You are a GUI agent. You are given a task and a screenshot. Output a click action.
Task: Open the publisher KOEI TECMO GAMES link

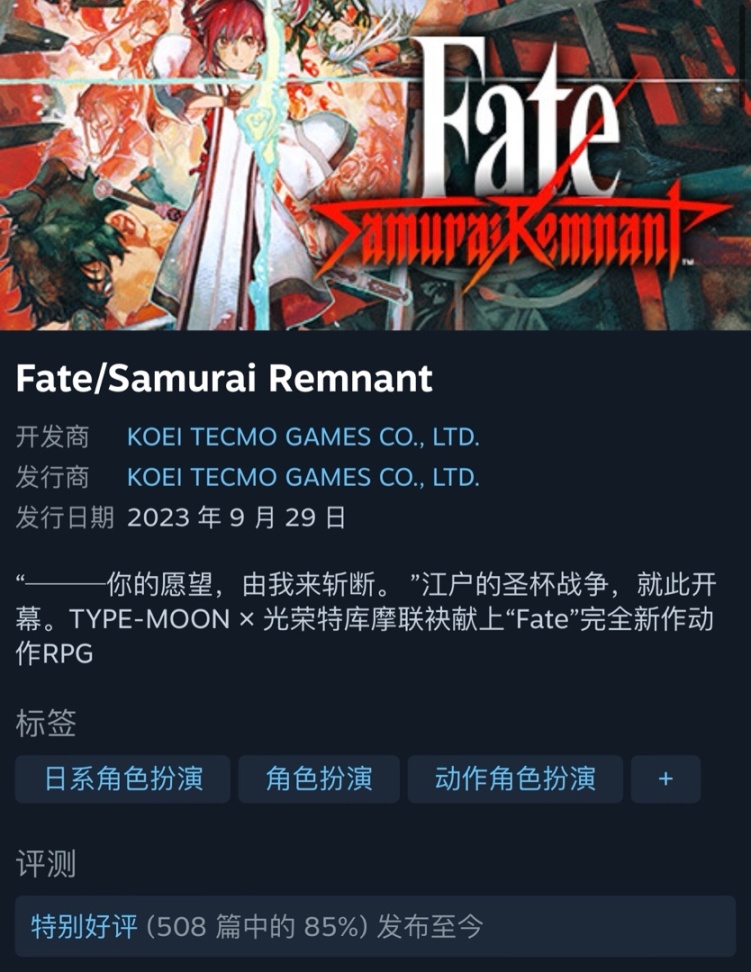pyautogui.click(x=303, y=477)
